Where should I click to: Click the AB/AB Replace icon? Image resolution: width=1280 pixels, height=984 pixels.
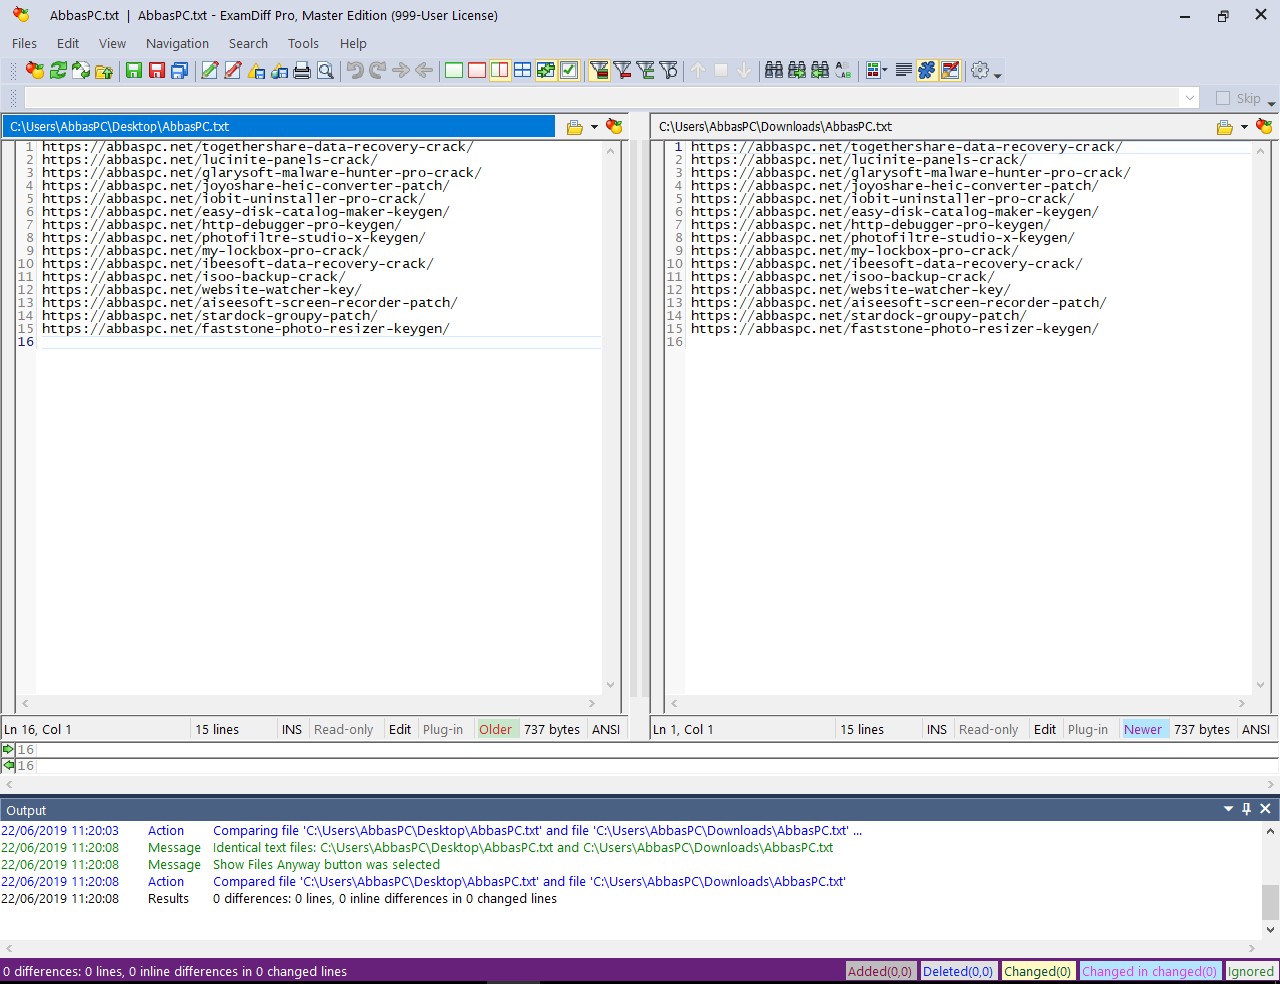click(x=843, y=70)
